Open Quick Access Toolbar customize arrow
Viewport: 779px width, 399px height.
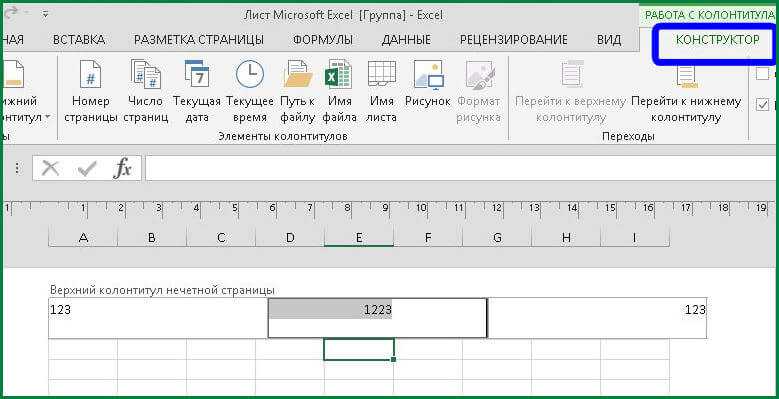45,14
